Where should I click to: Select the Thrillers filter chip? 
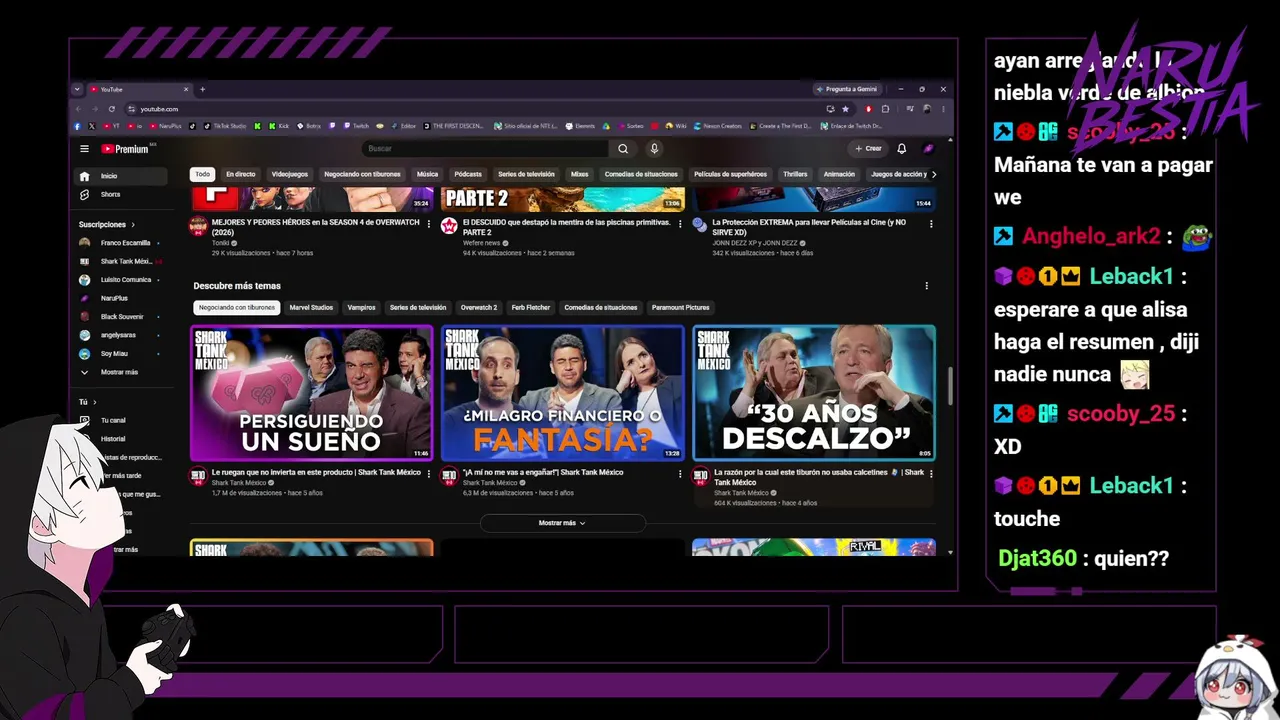[795, 174]
